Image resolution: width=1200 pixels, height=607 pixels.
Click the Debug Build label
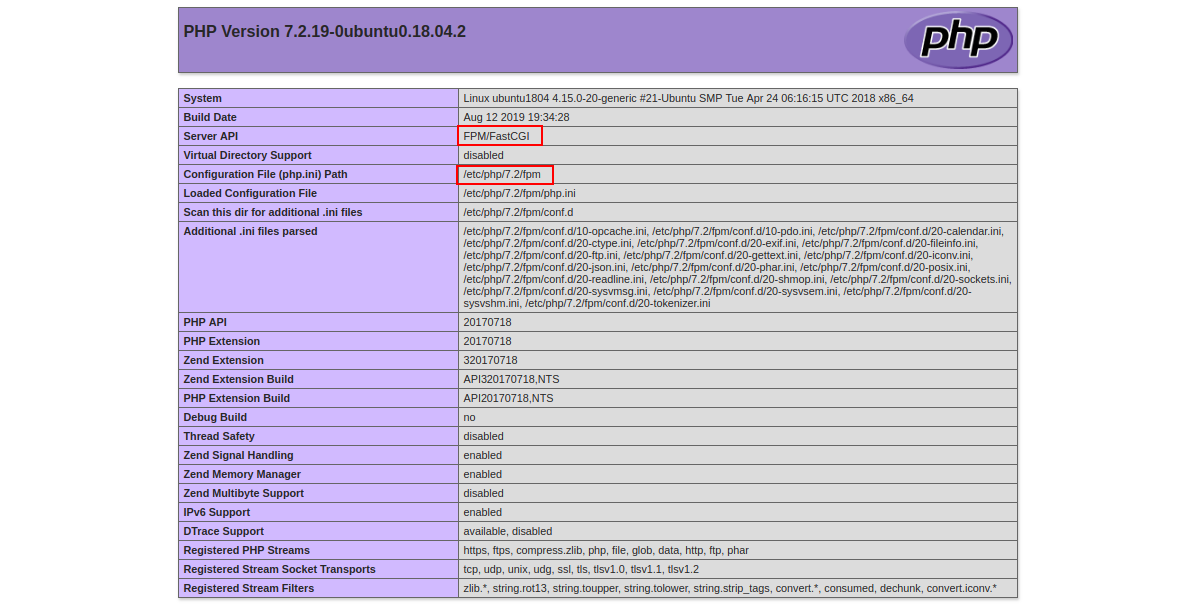(x=215, y=417)
